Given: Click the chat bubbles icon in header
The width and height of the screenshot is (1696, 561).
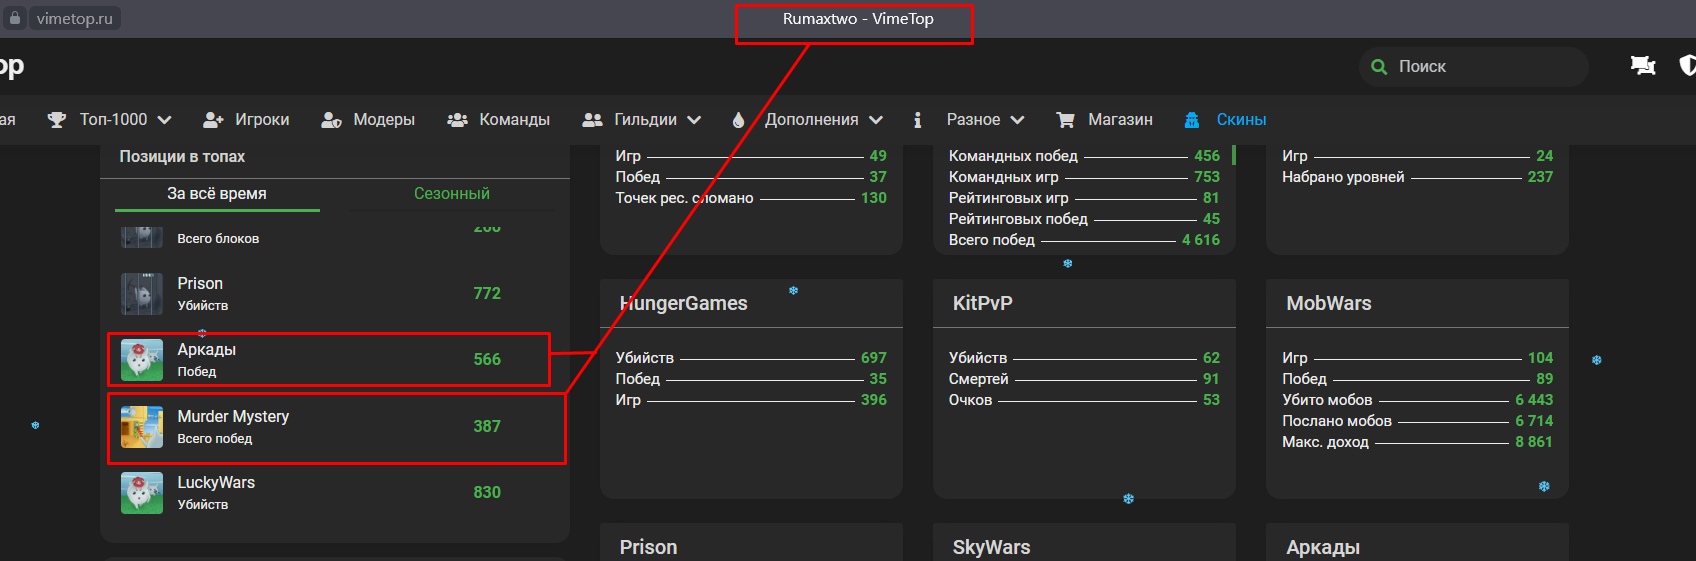Looking at the screenshot, I should [1642, 66].
